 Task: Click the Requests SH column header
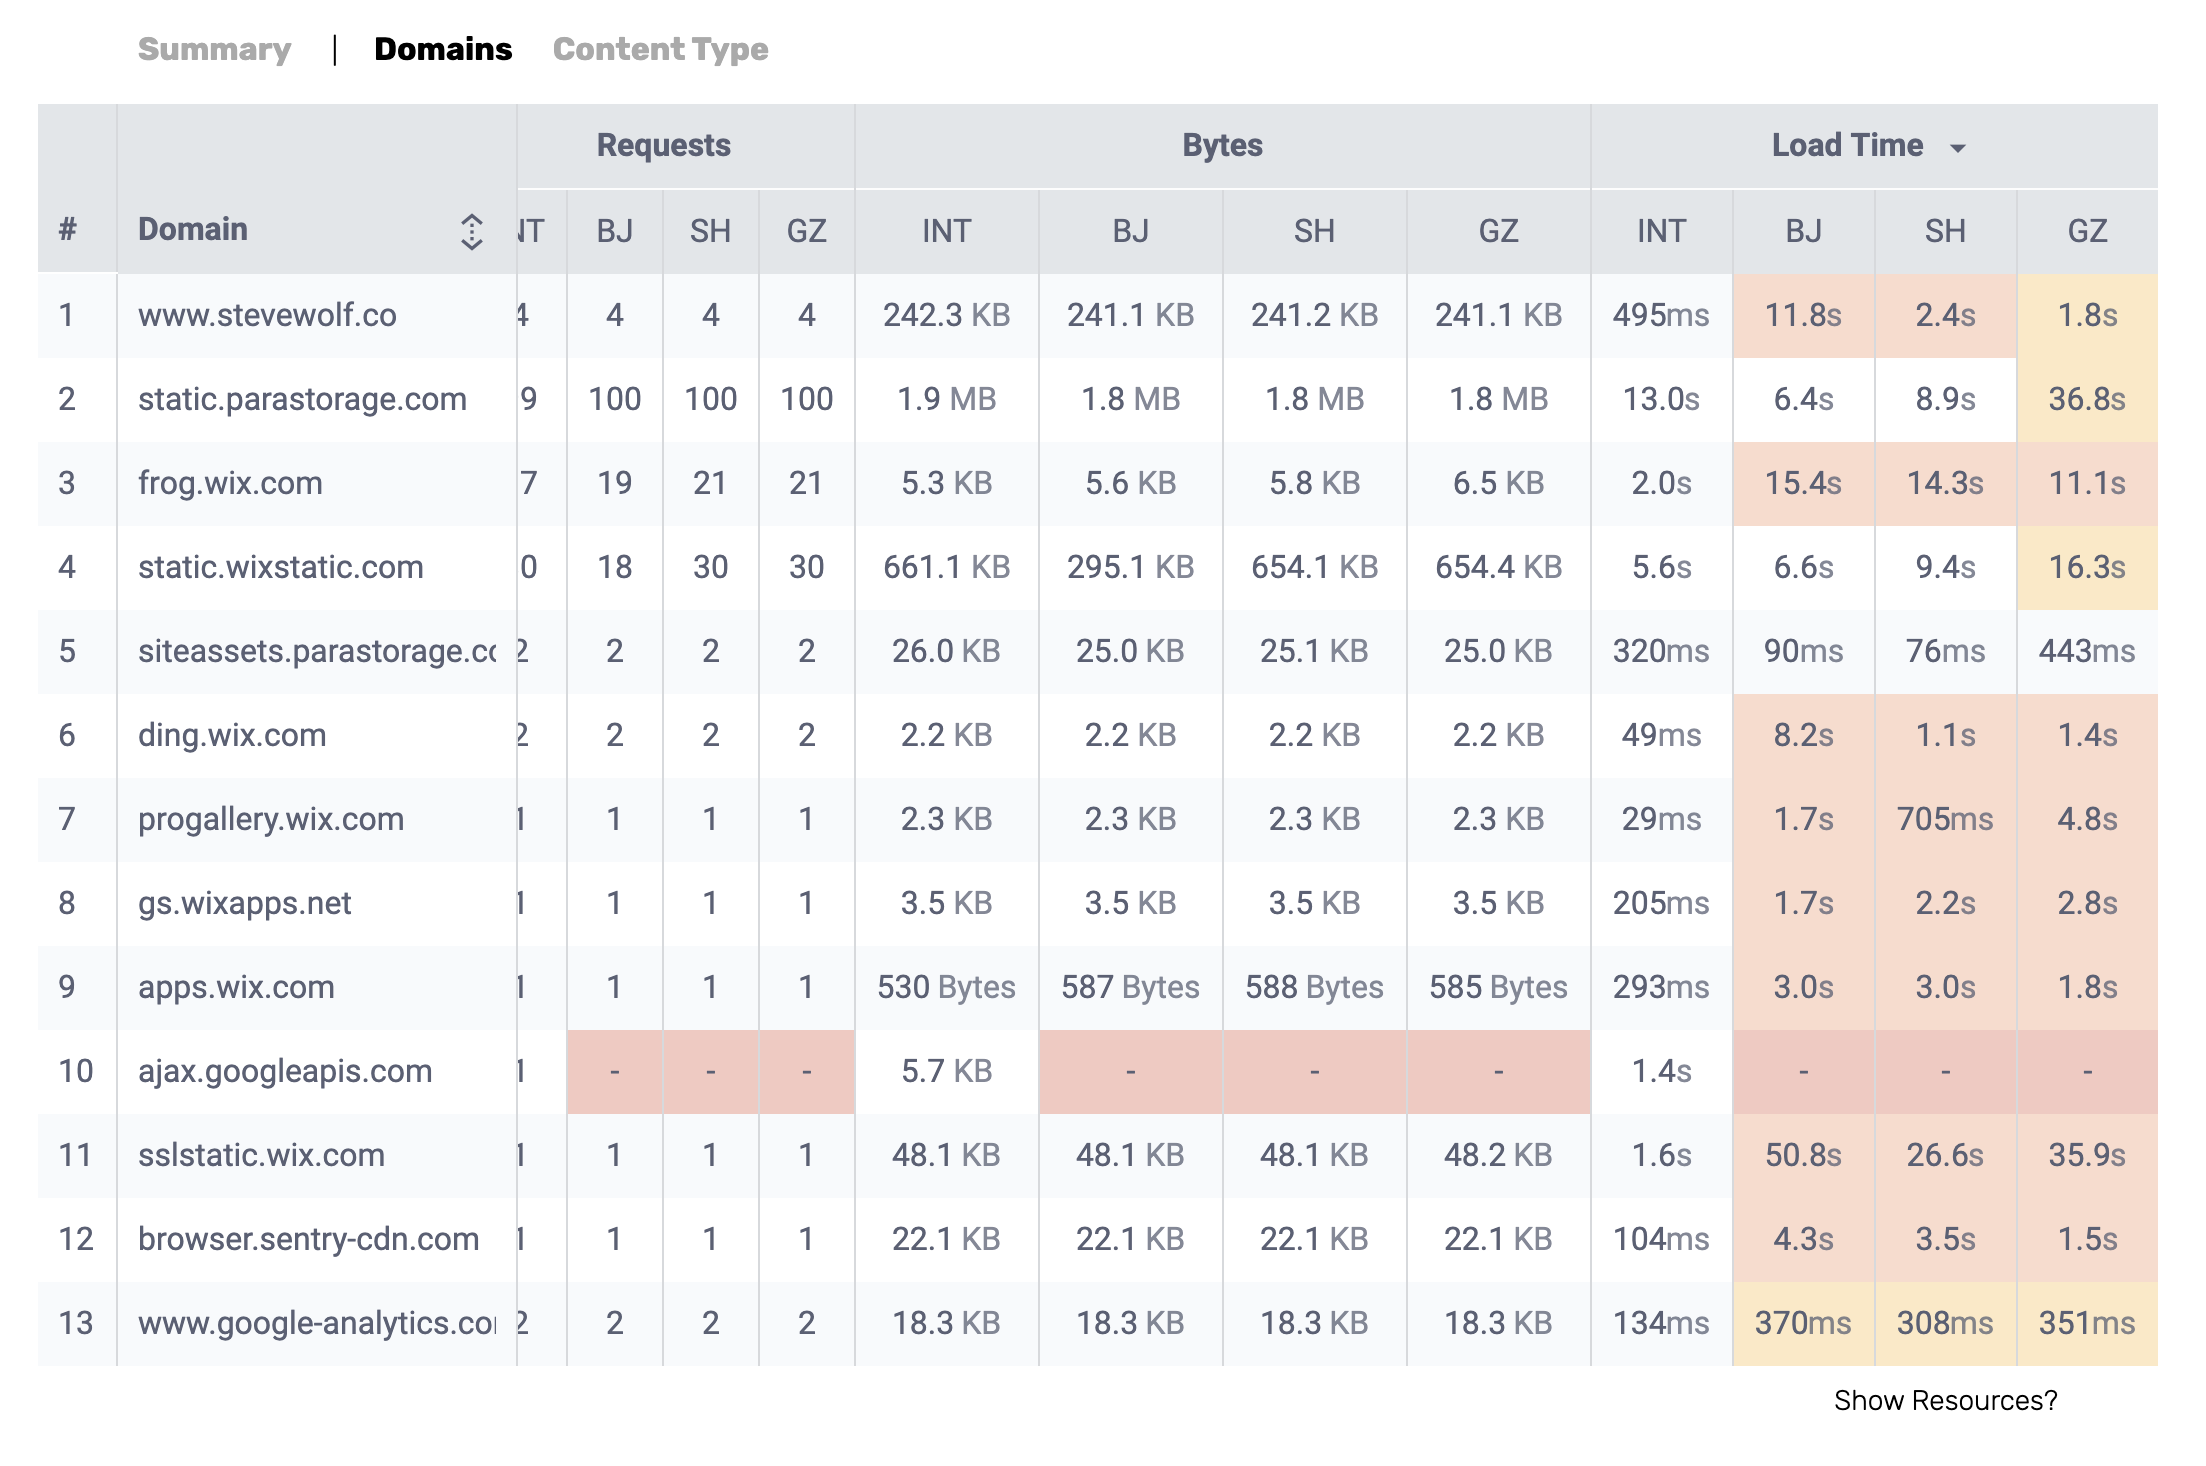tap(710, 231)
